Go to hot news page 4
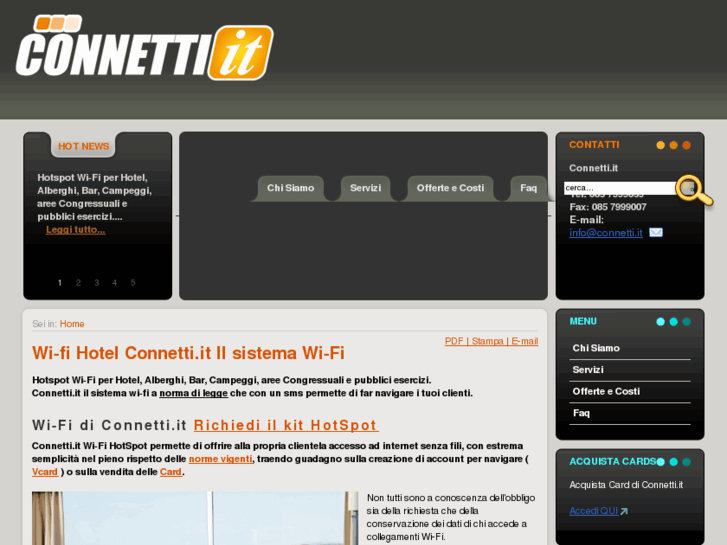The image size is (727, 545). pos(115,282)
